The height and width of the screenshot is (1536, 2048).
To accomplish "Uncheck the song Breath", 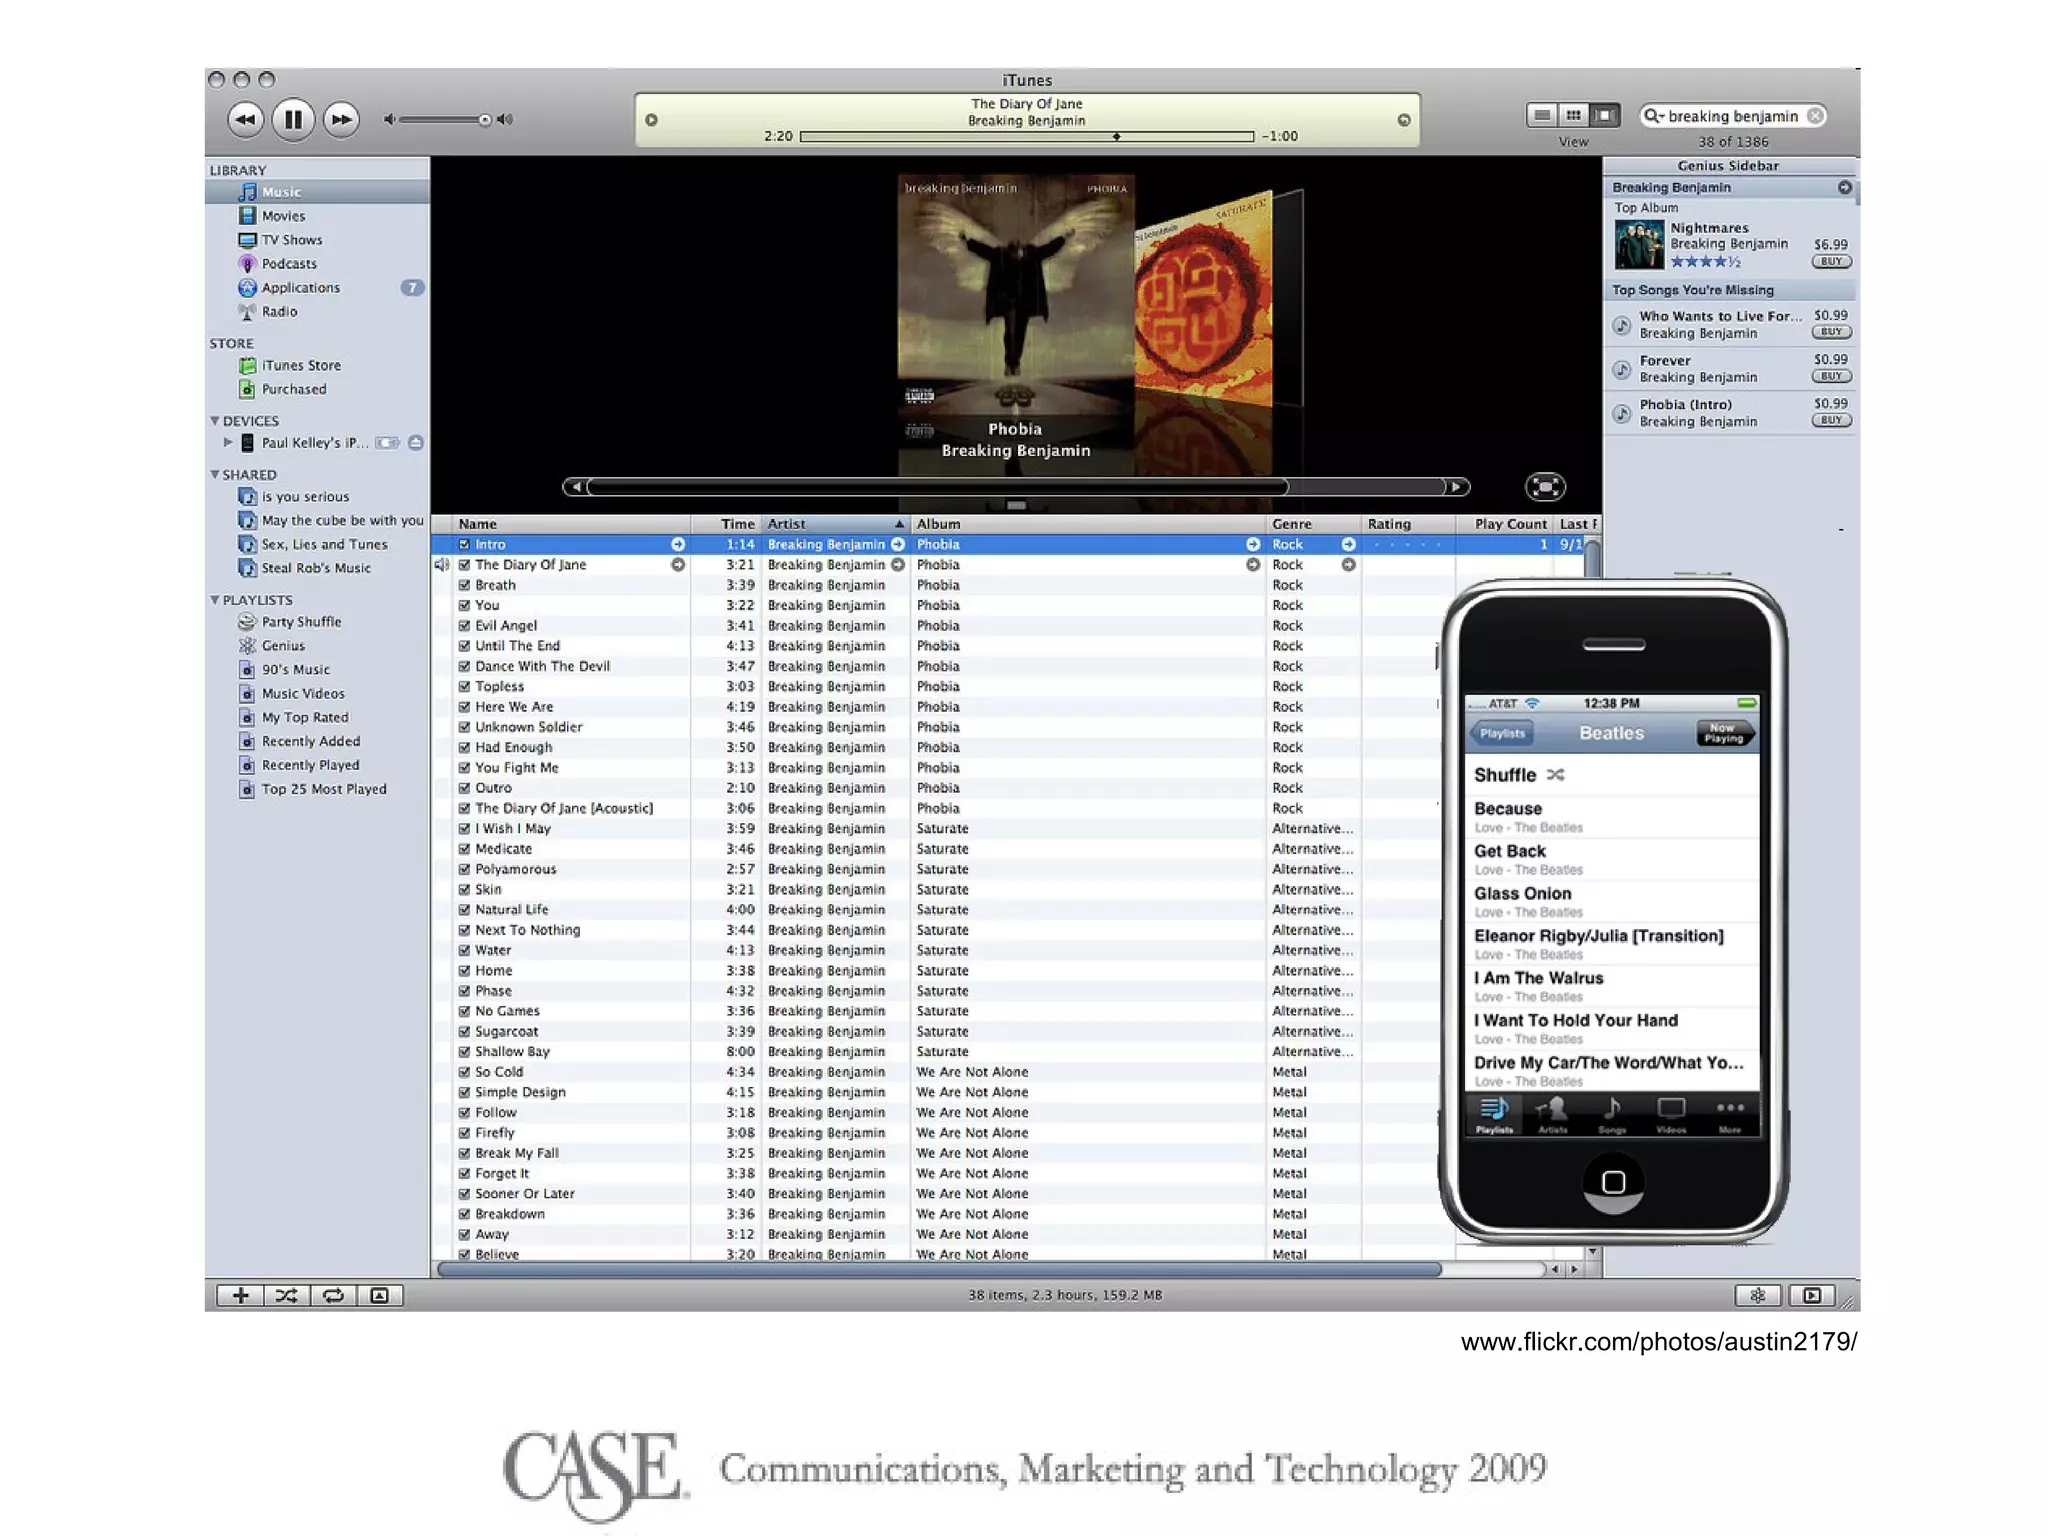I will click(464, 585).
